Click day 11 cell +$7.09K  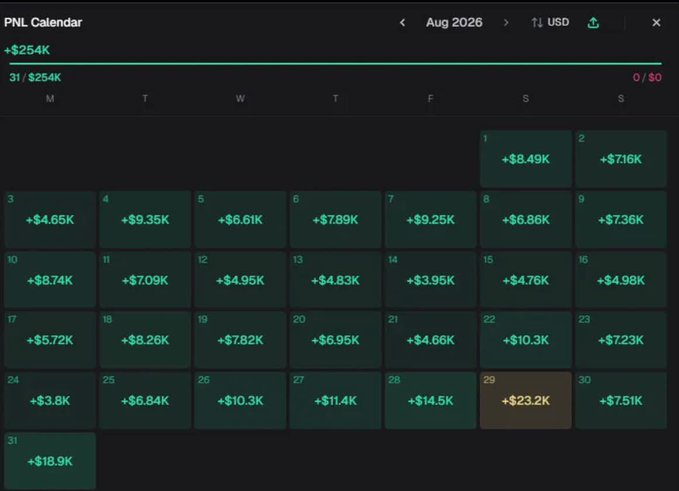145,280
